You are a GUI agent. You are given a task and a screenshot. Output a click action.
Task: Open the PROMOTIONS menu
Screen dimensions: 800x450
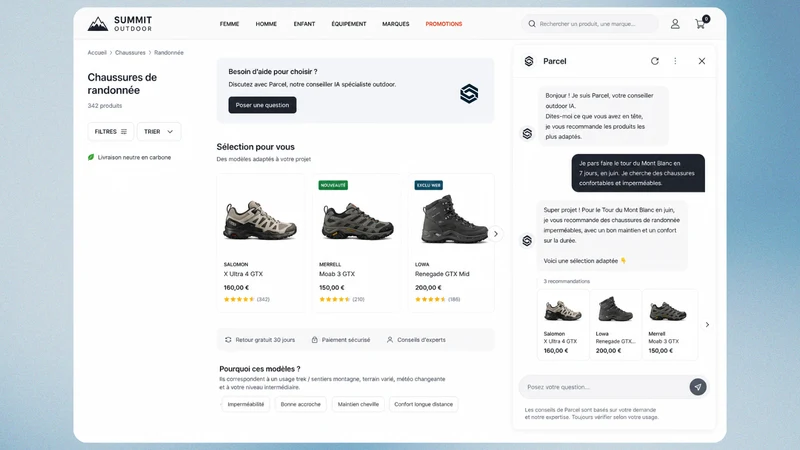444,24
